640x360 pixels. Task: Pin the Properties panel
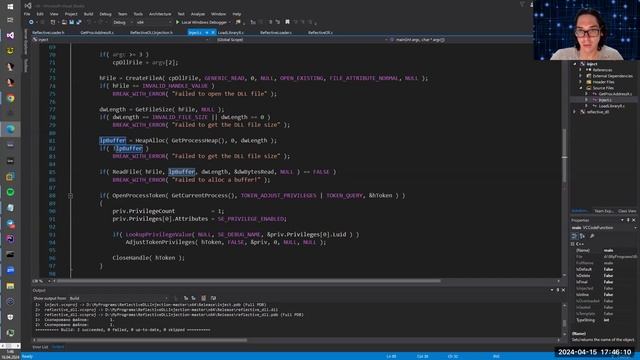[628, 220]
